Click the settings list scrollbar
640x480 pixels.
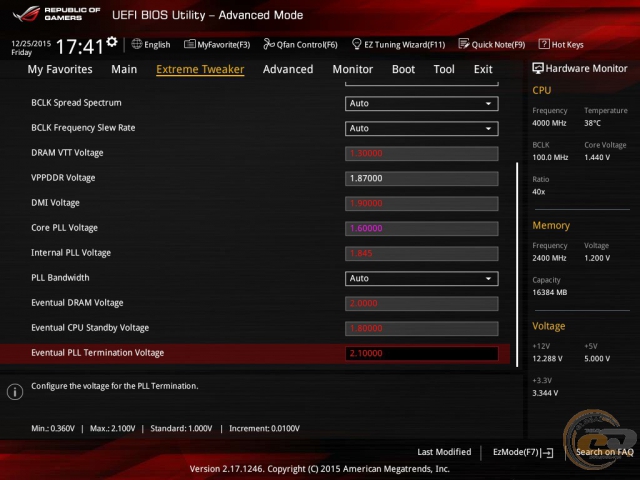517,264
